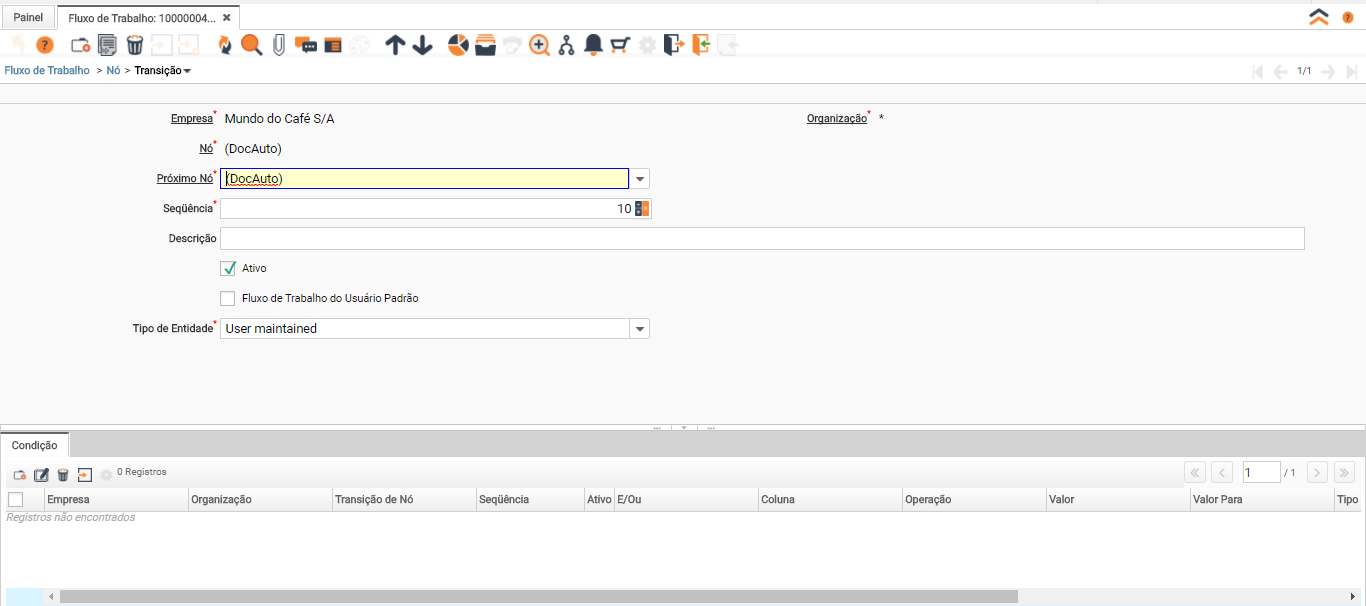Viewport: 1366px width, 606px height.
Task: Click the horizontal scrollbar of the grid
Action: pos(538,596)
